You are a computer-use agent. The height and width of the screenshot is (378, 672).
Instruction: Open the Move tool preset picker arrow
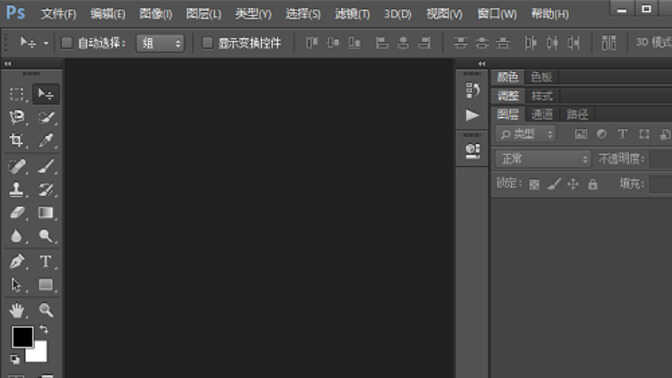pyautogui.click(x=46, y=43)
